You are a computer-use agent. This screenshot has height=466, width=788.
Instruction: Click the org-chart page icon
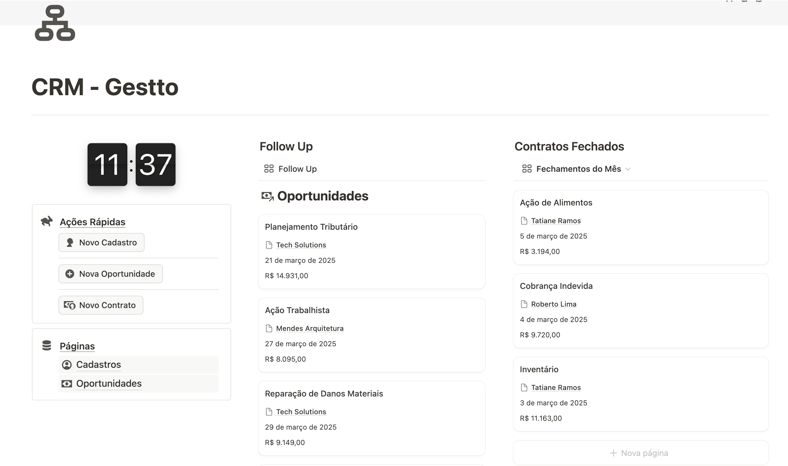[55, 23]
